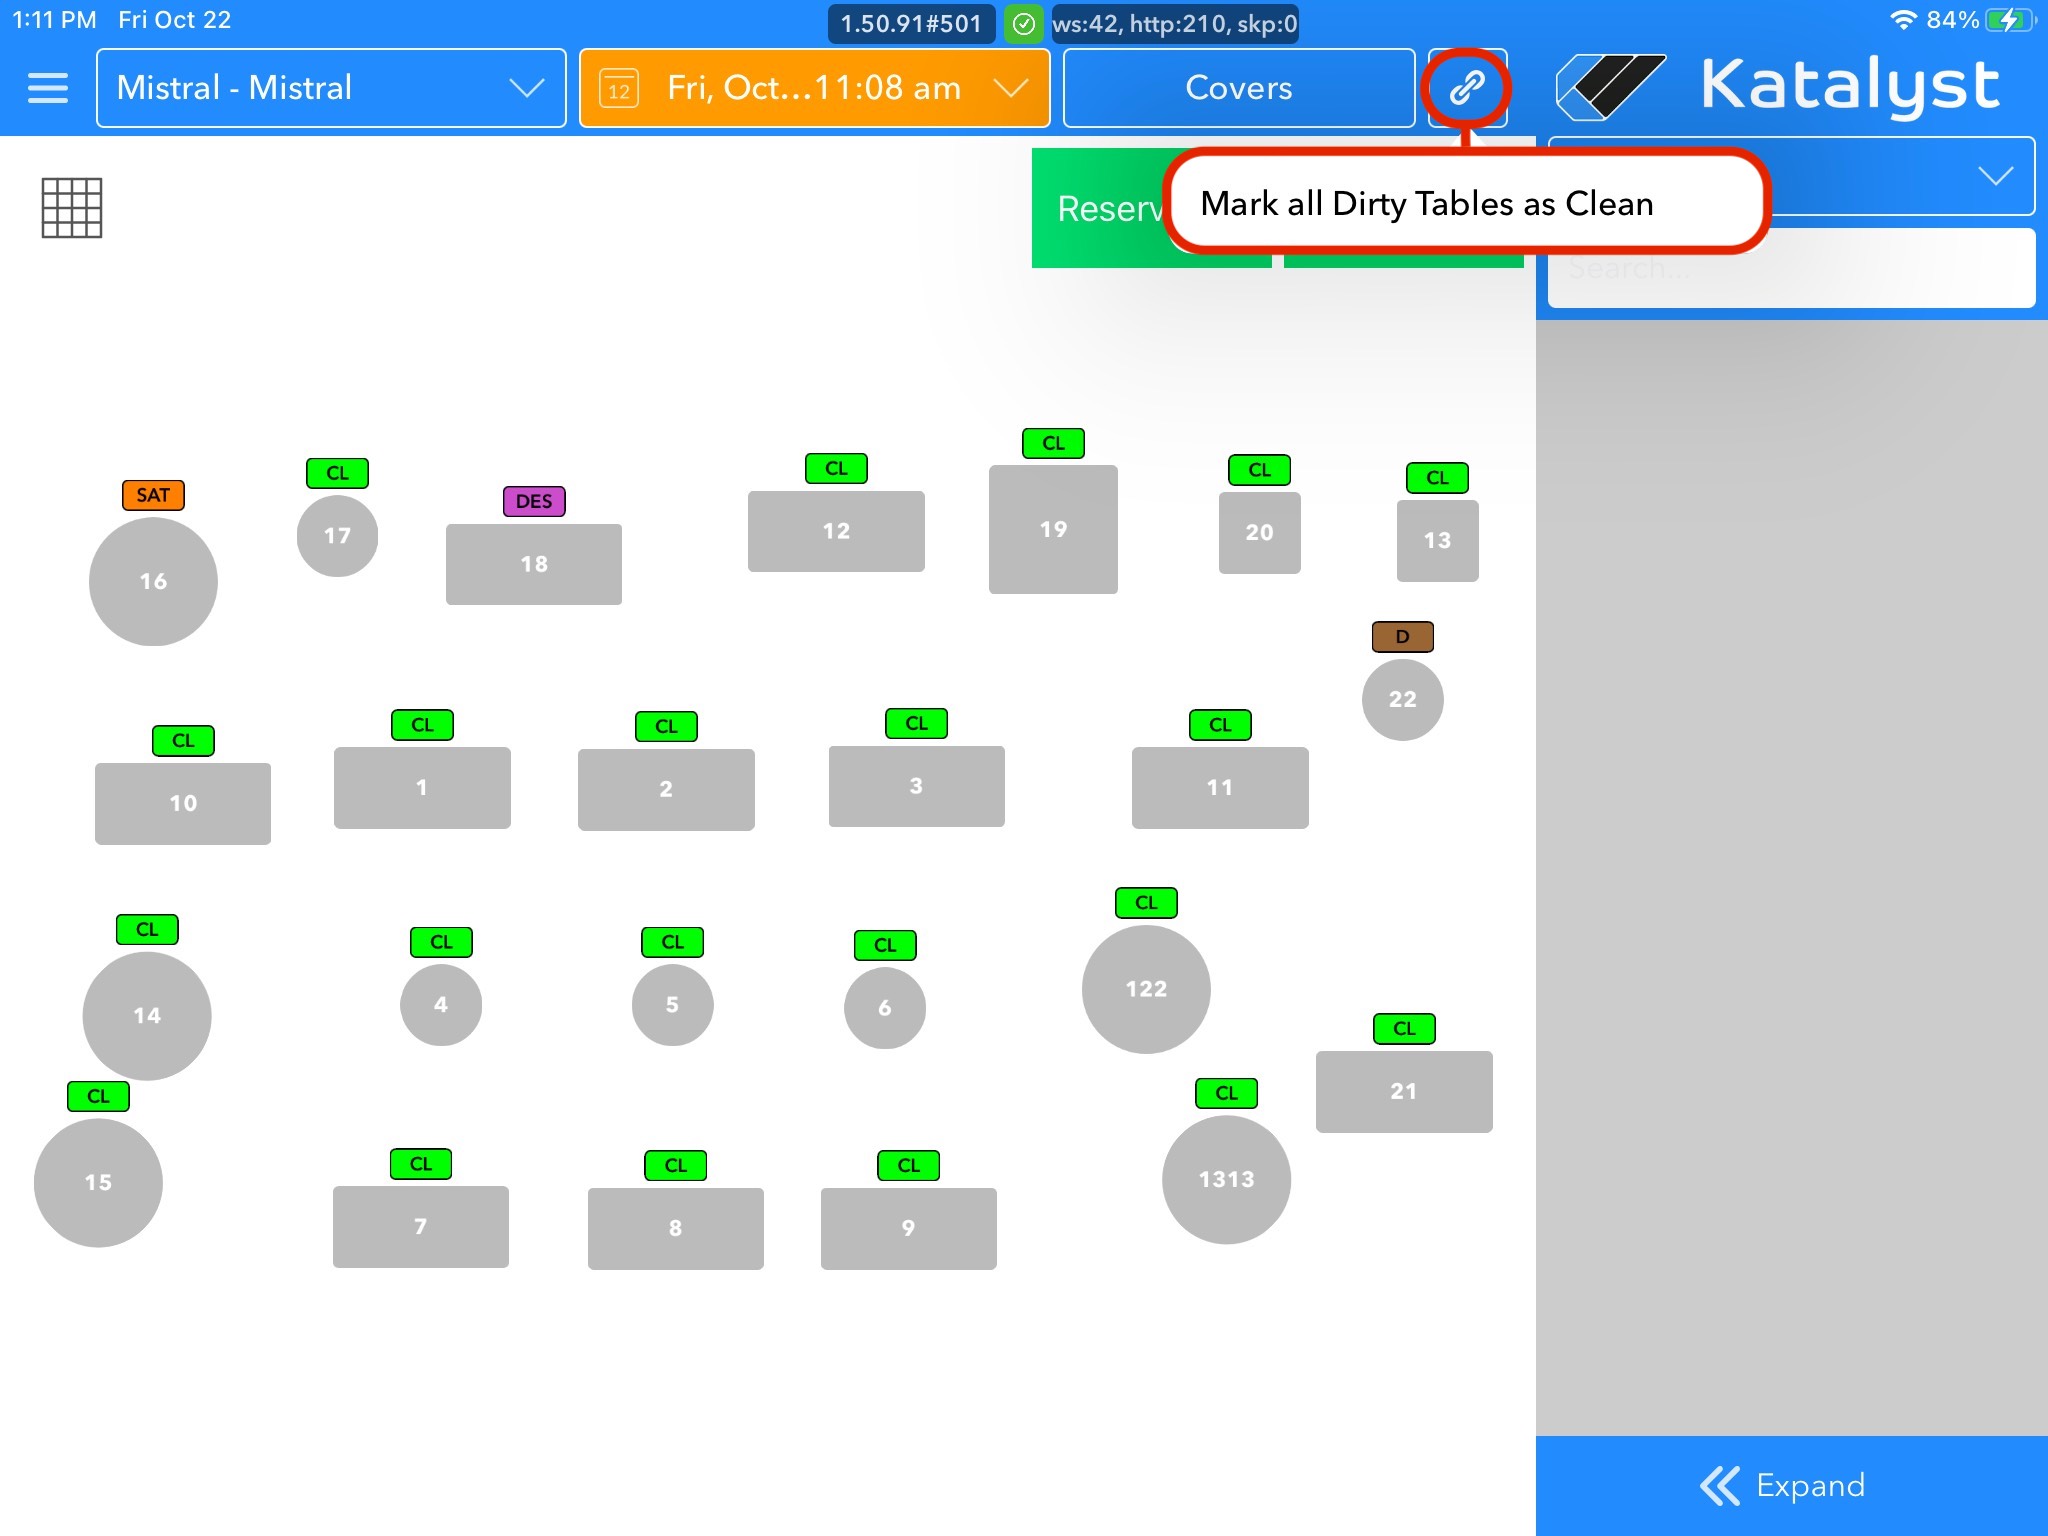Select round table 16 marked SAT
This screenshot has height=1536, width=2048.
coord(153,581)
